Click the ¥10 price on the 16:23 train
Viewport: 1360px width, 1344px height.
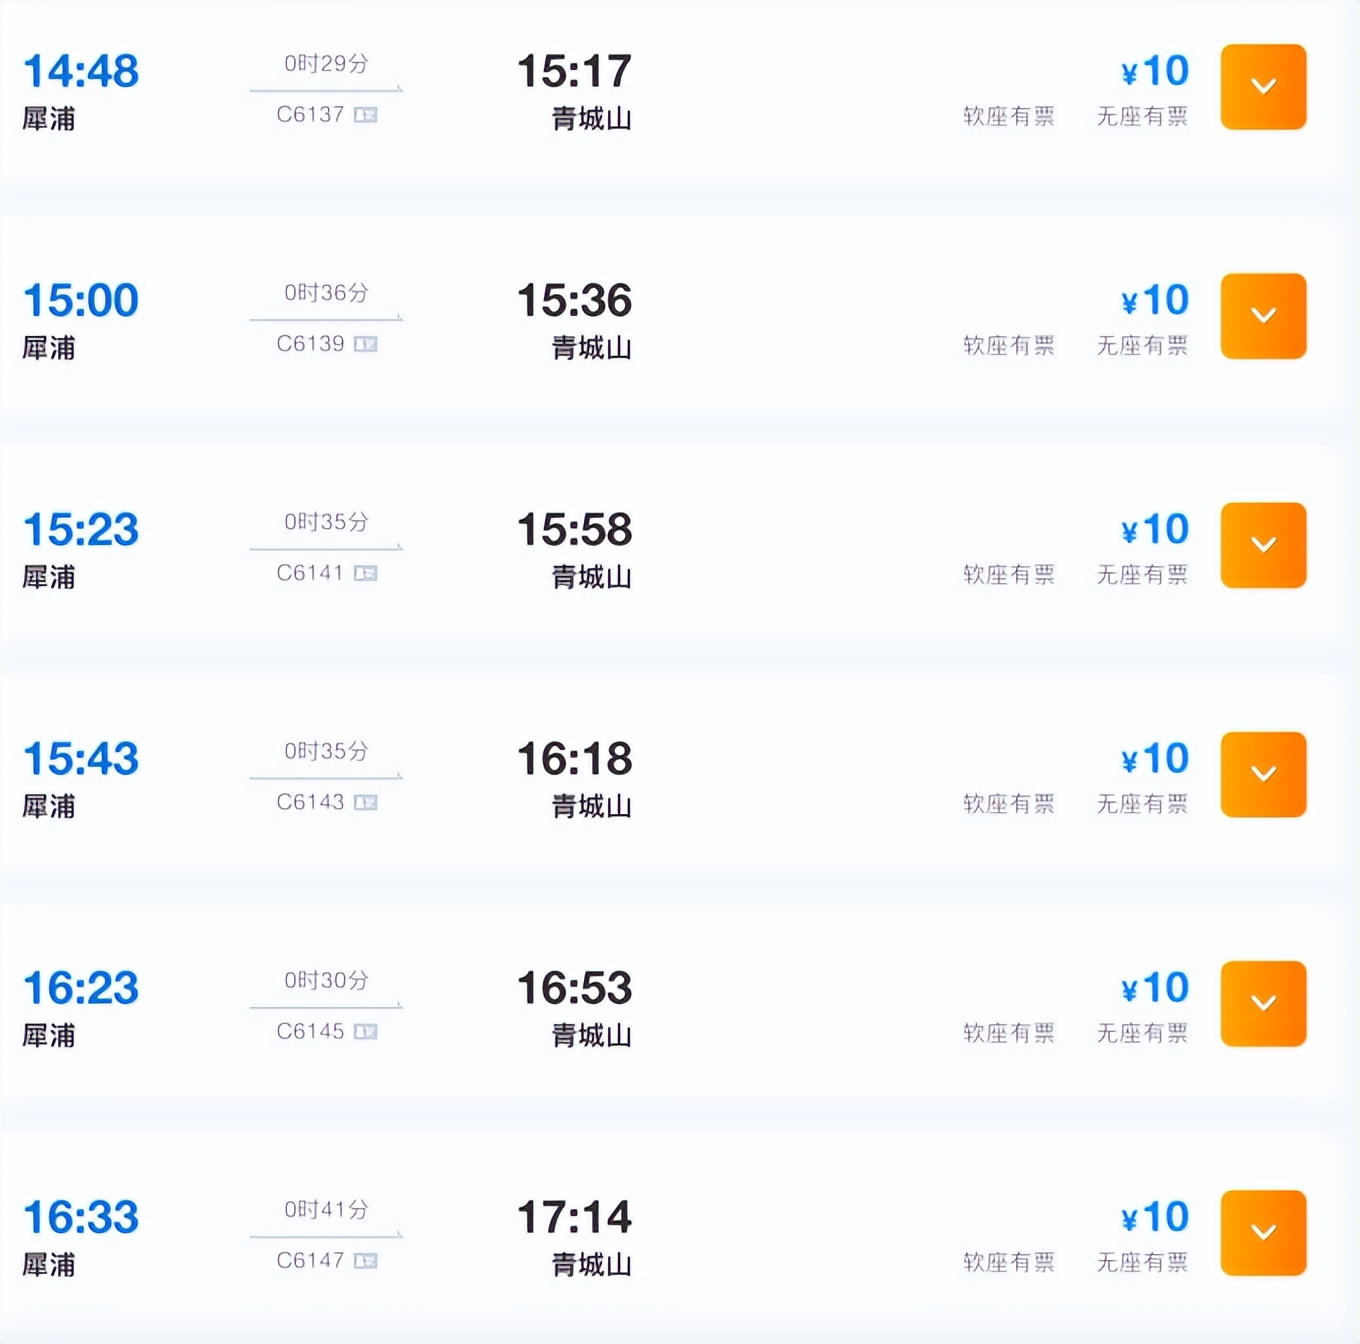point(1155,988)
